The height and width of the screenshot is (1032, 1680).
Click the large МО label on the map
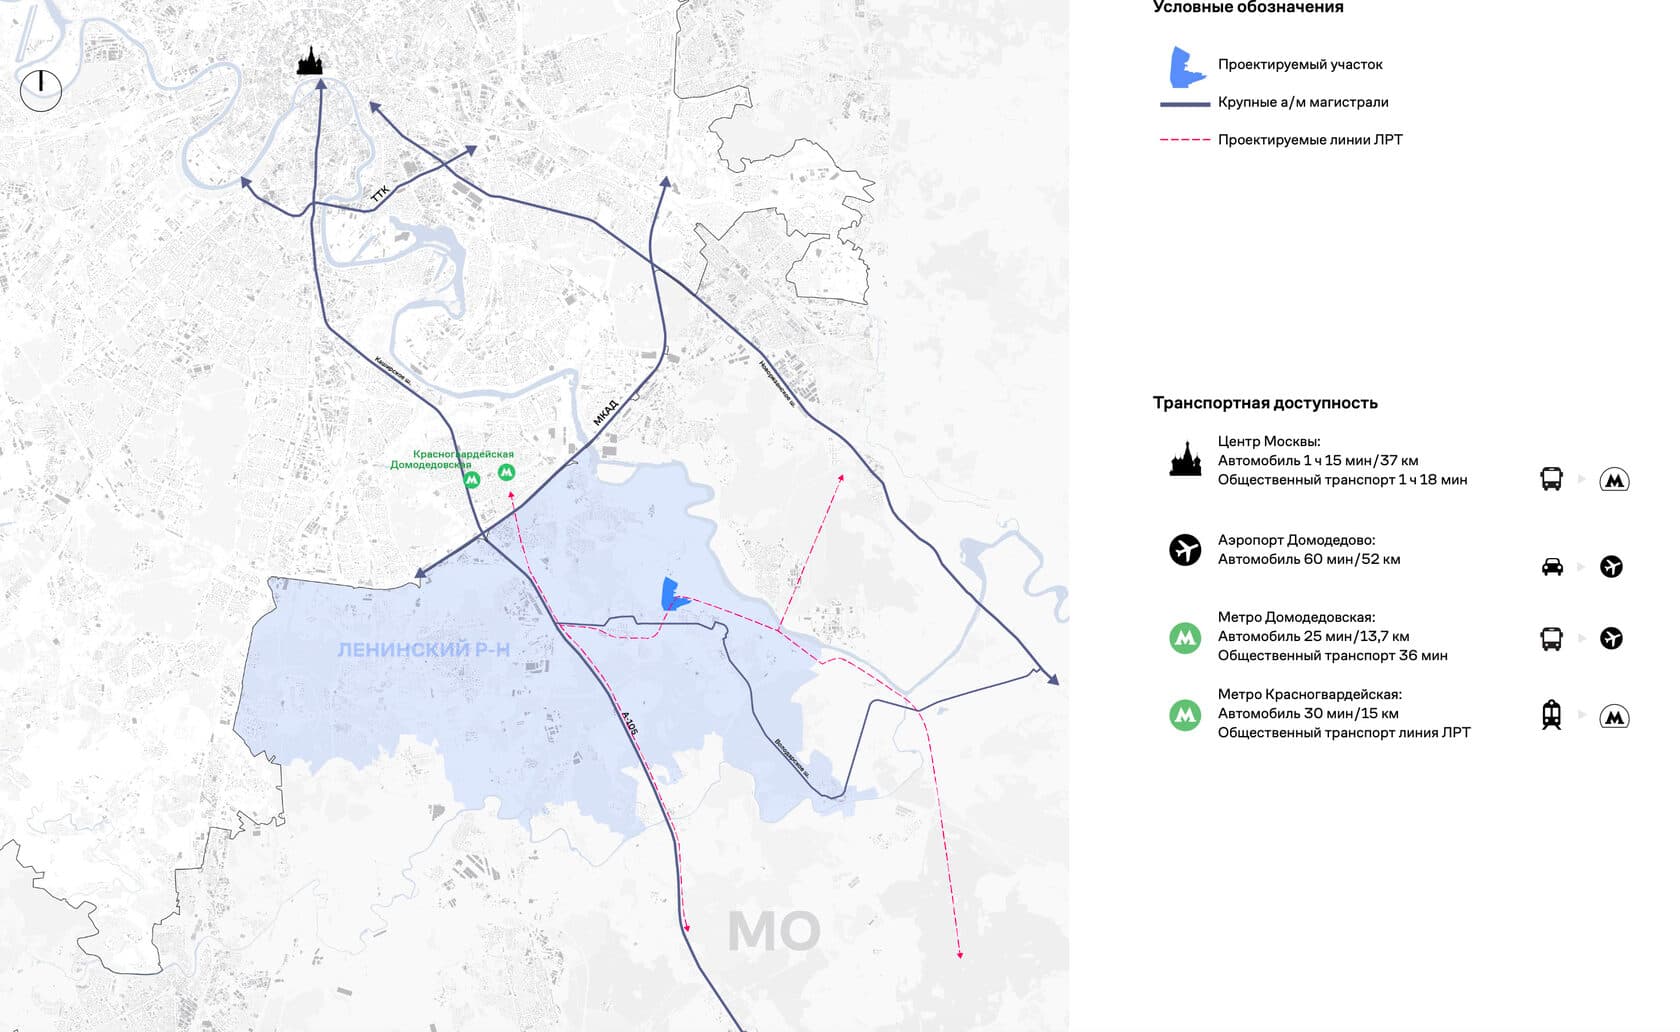click(773, 932)
